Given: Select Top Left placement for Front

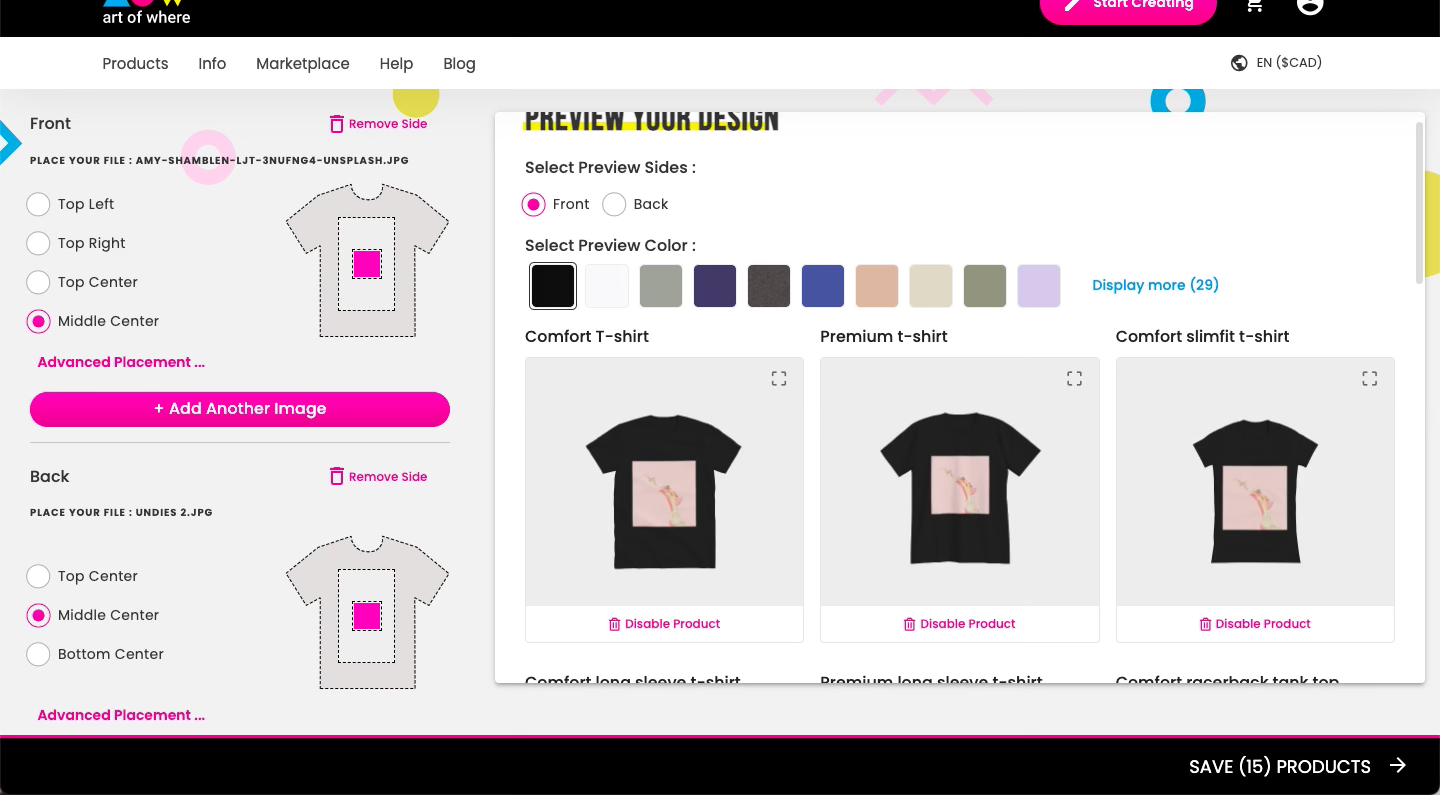Looking at the screenshot, I should (38, 204).
